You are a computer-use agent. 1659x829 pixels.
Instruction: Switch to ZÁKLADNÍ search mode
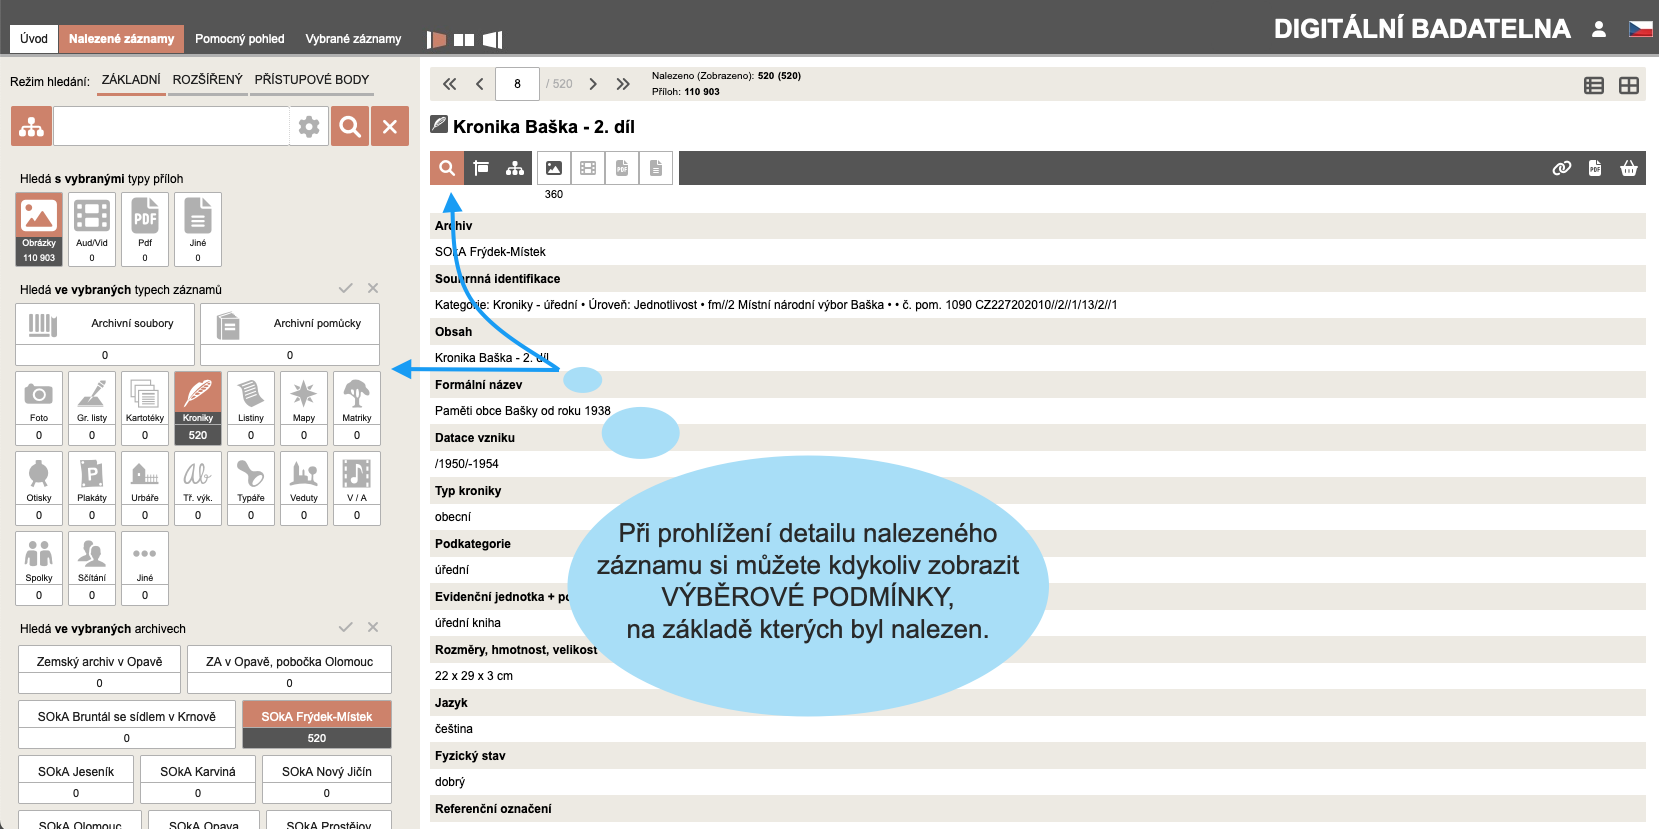131,80
